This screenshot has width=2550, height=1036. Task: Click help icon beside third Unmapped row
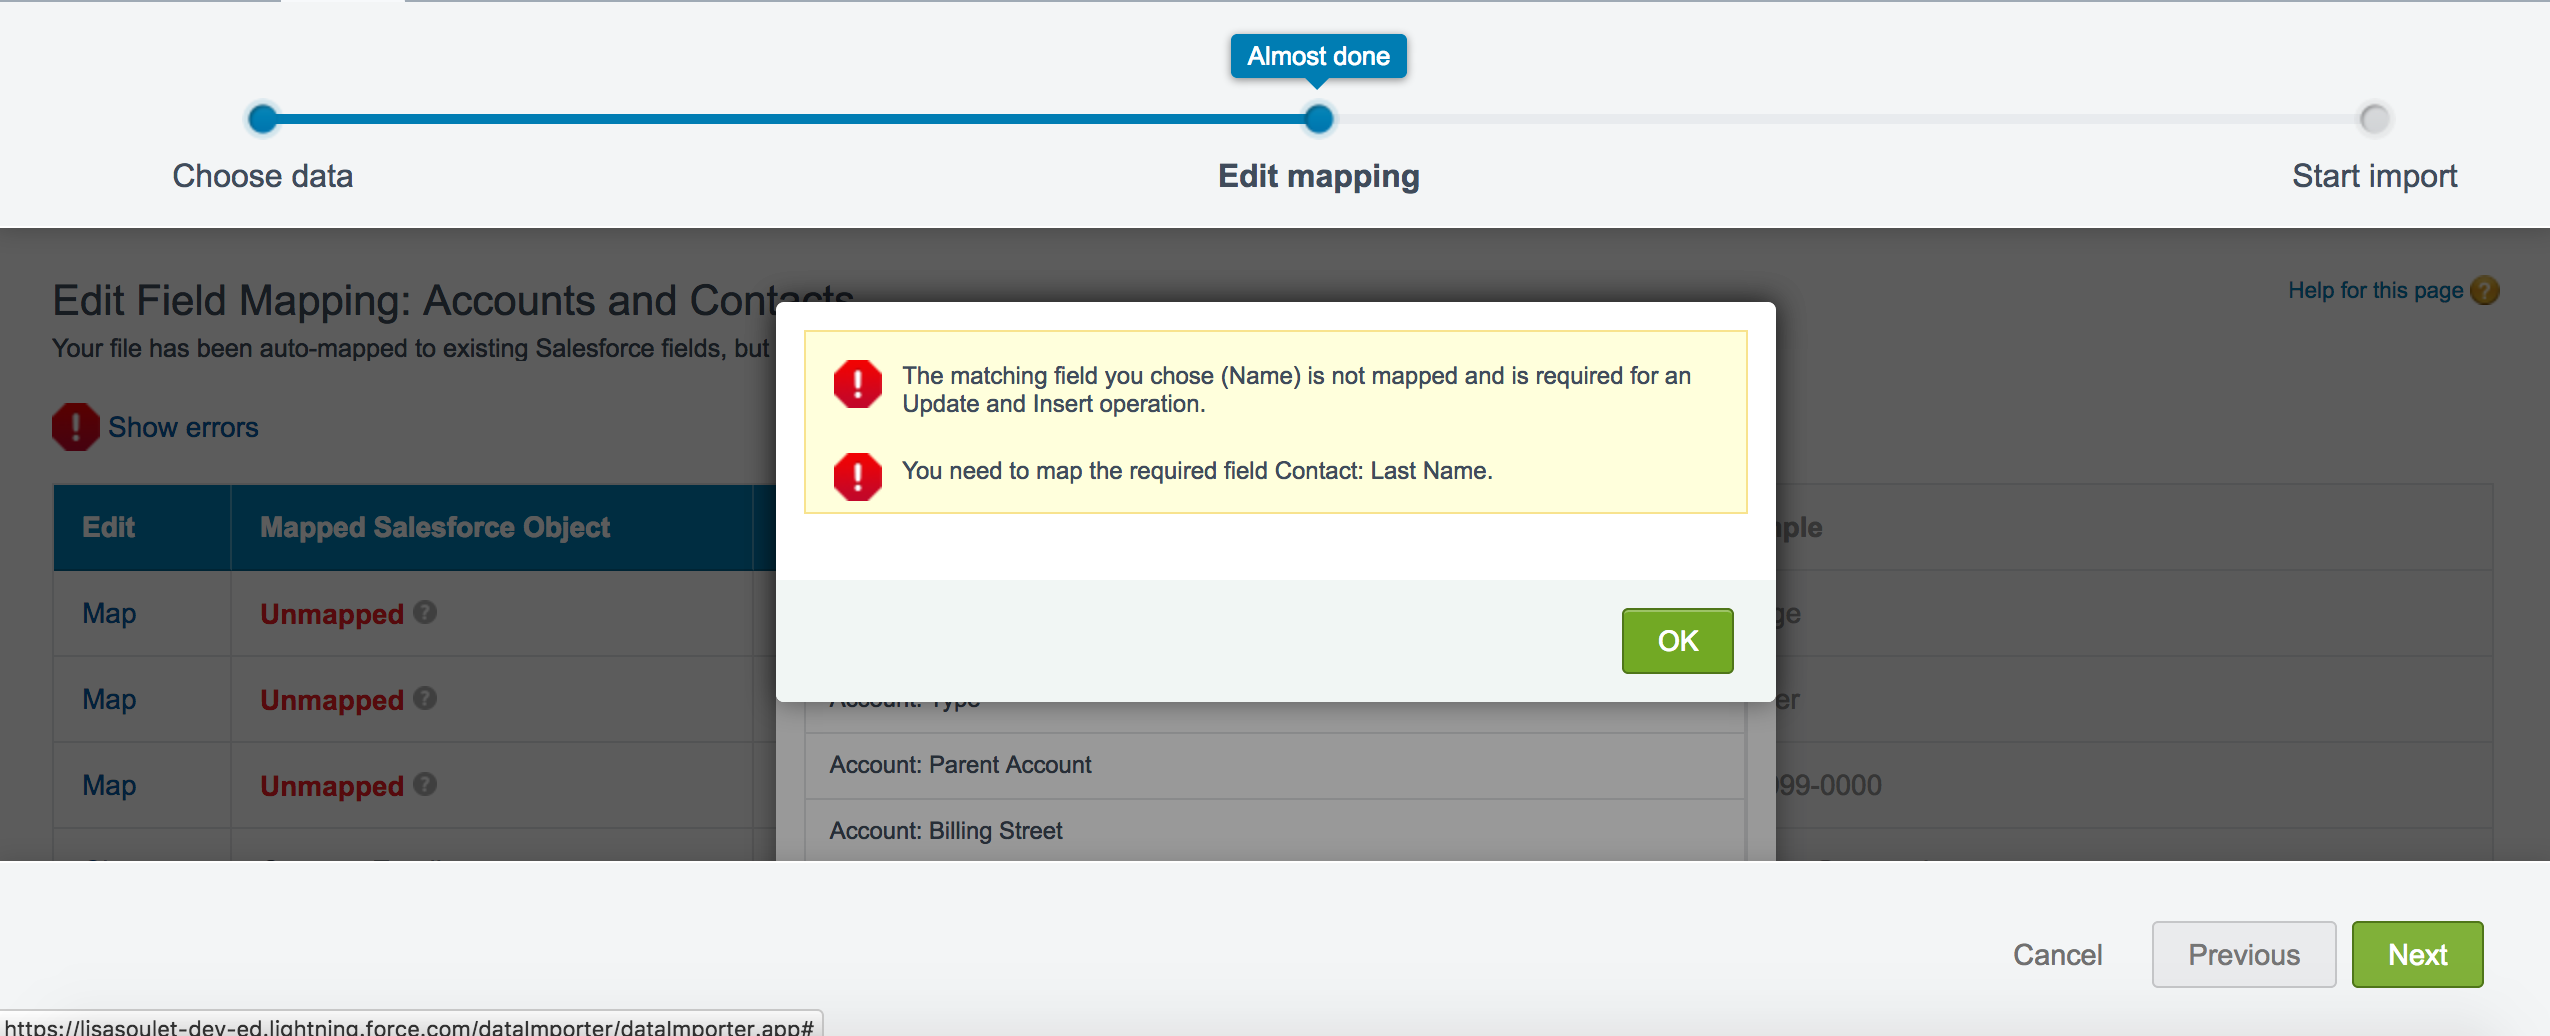425,784
